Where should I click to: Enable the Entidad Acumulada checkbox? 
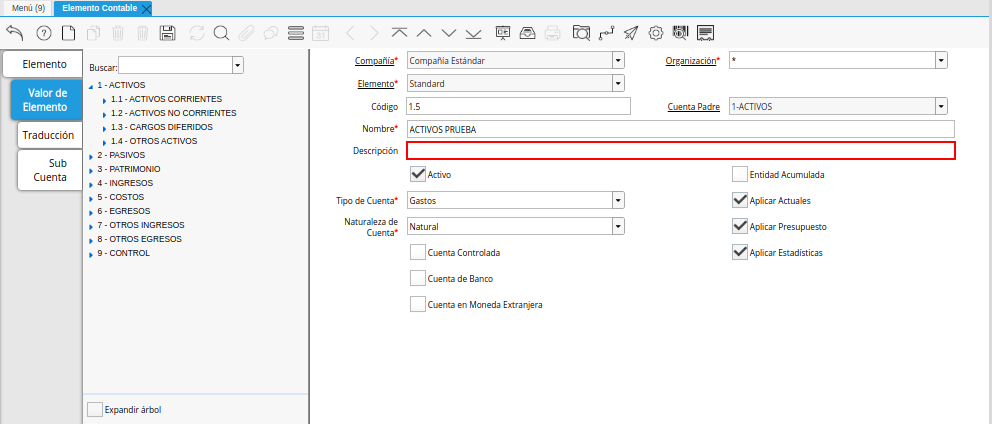(740, 174)
